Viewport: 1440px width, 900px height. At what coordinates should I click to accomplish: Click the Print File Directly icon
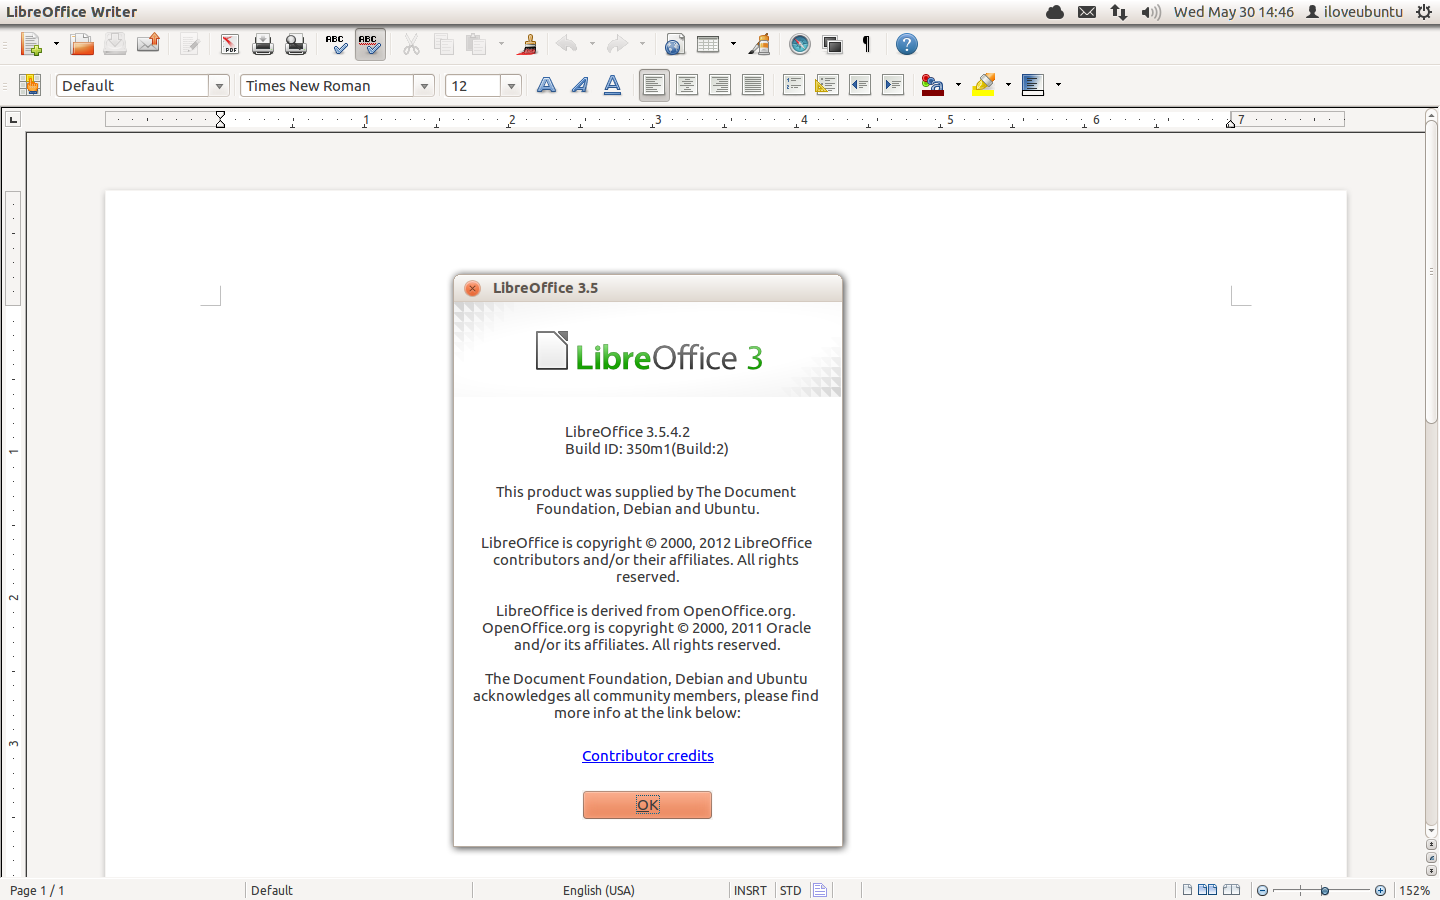[263, 44]
